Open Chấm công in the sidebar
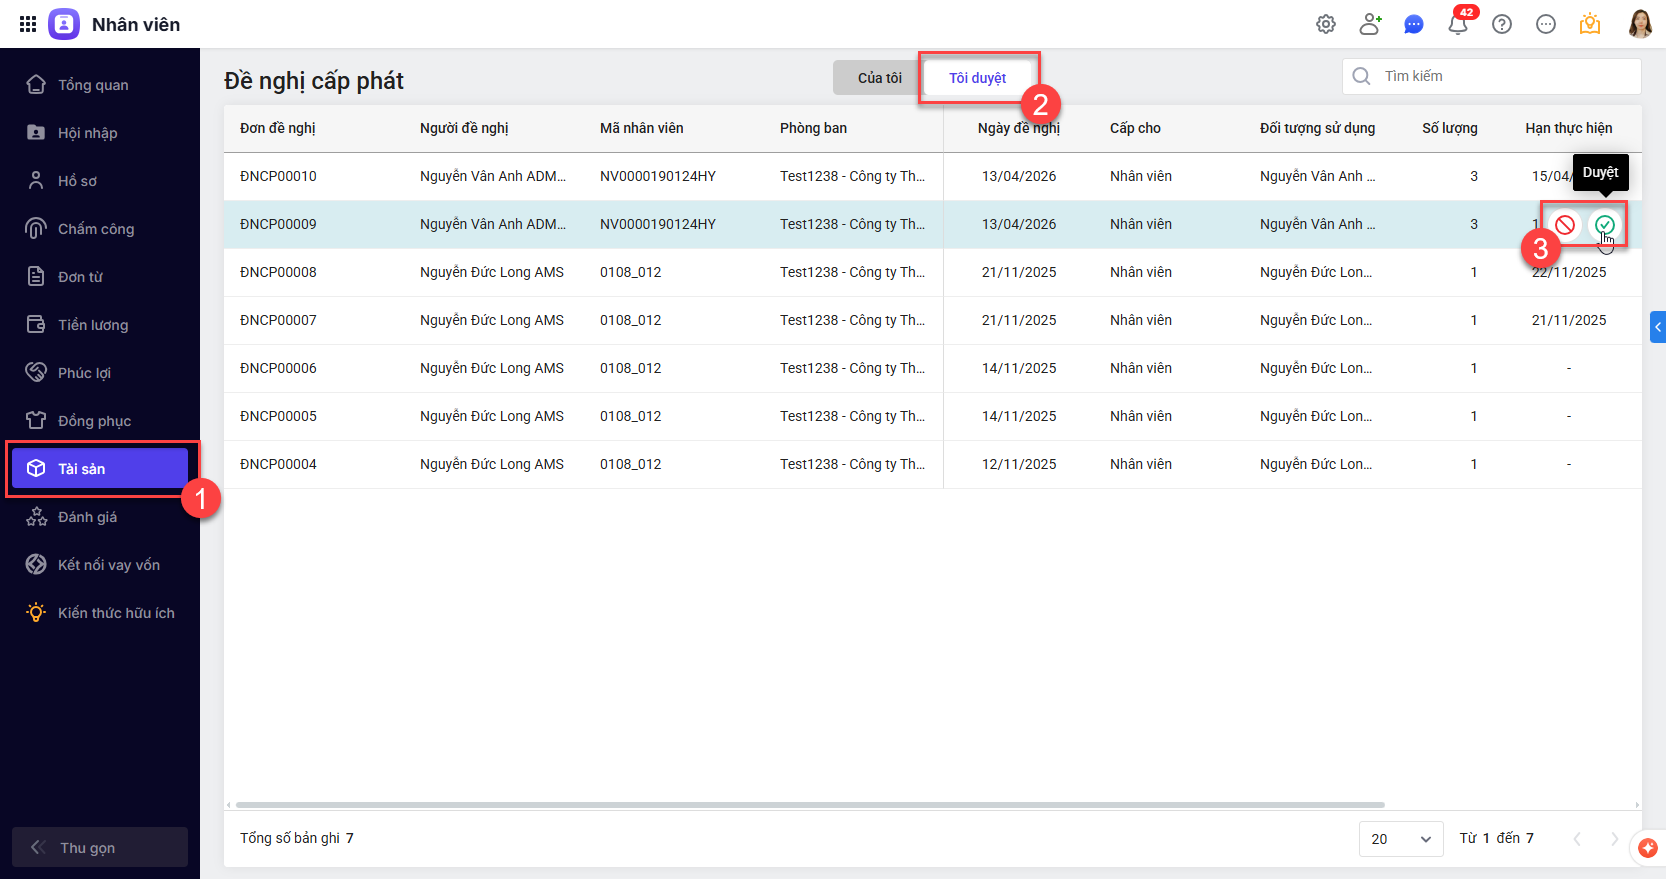 click(96, 229)
